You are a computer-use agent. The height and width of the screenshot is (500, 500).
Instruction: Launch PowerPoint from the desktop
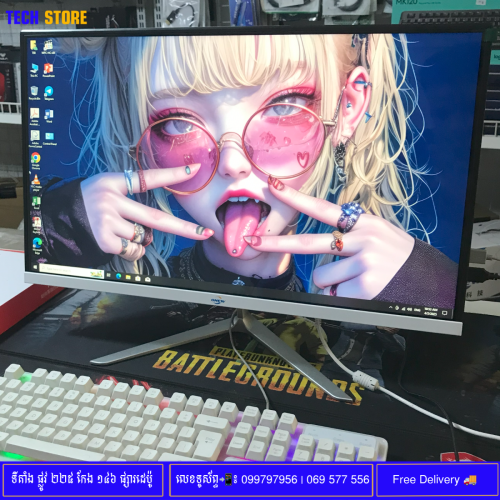point(49,70)
